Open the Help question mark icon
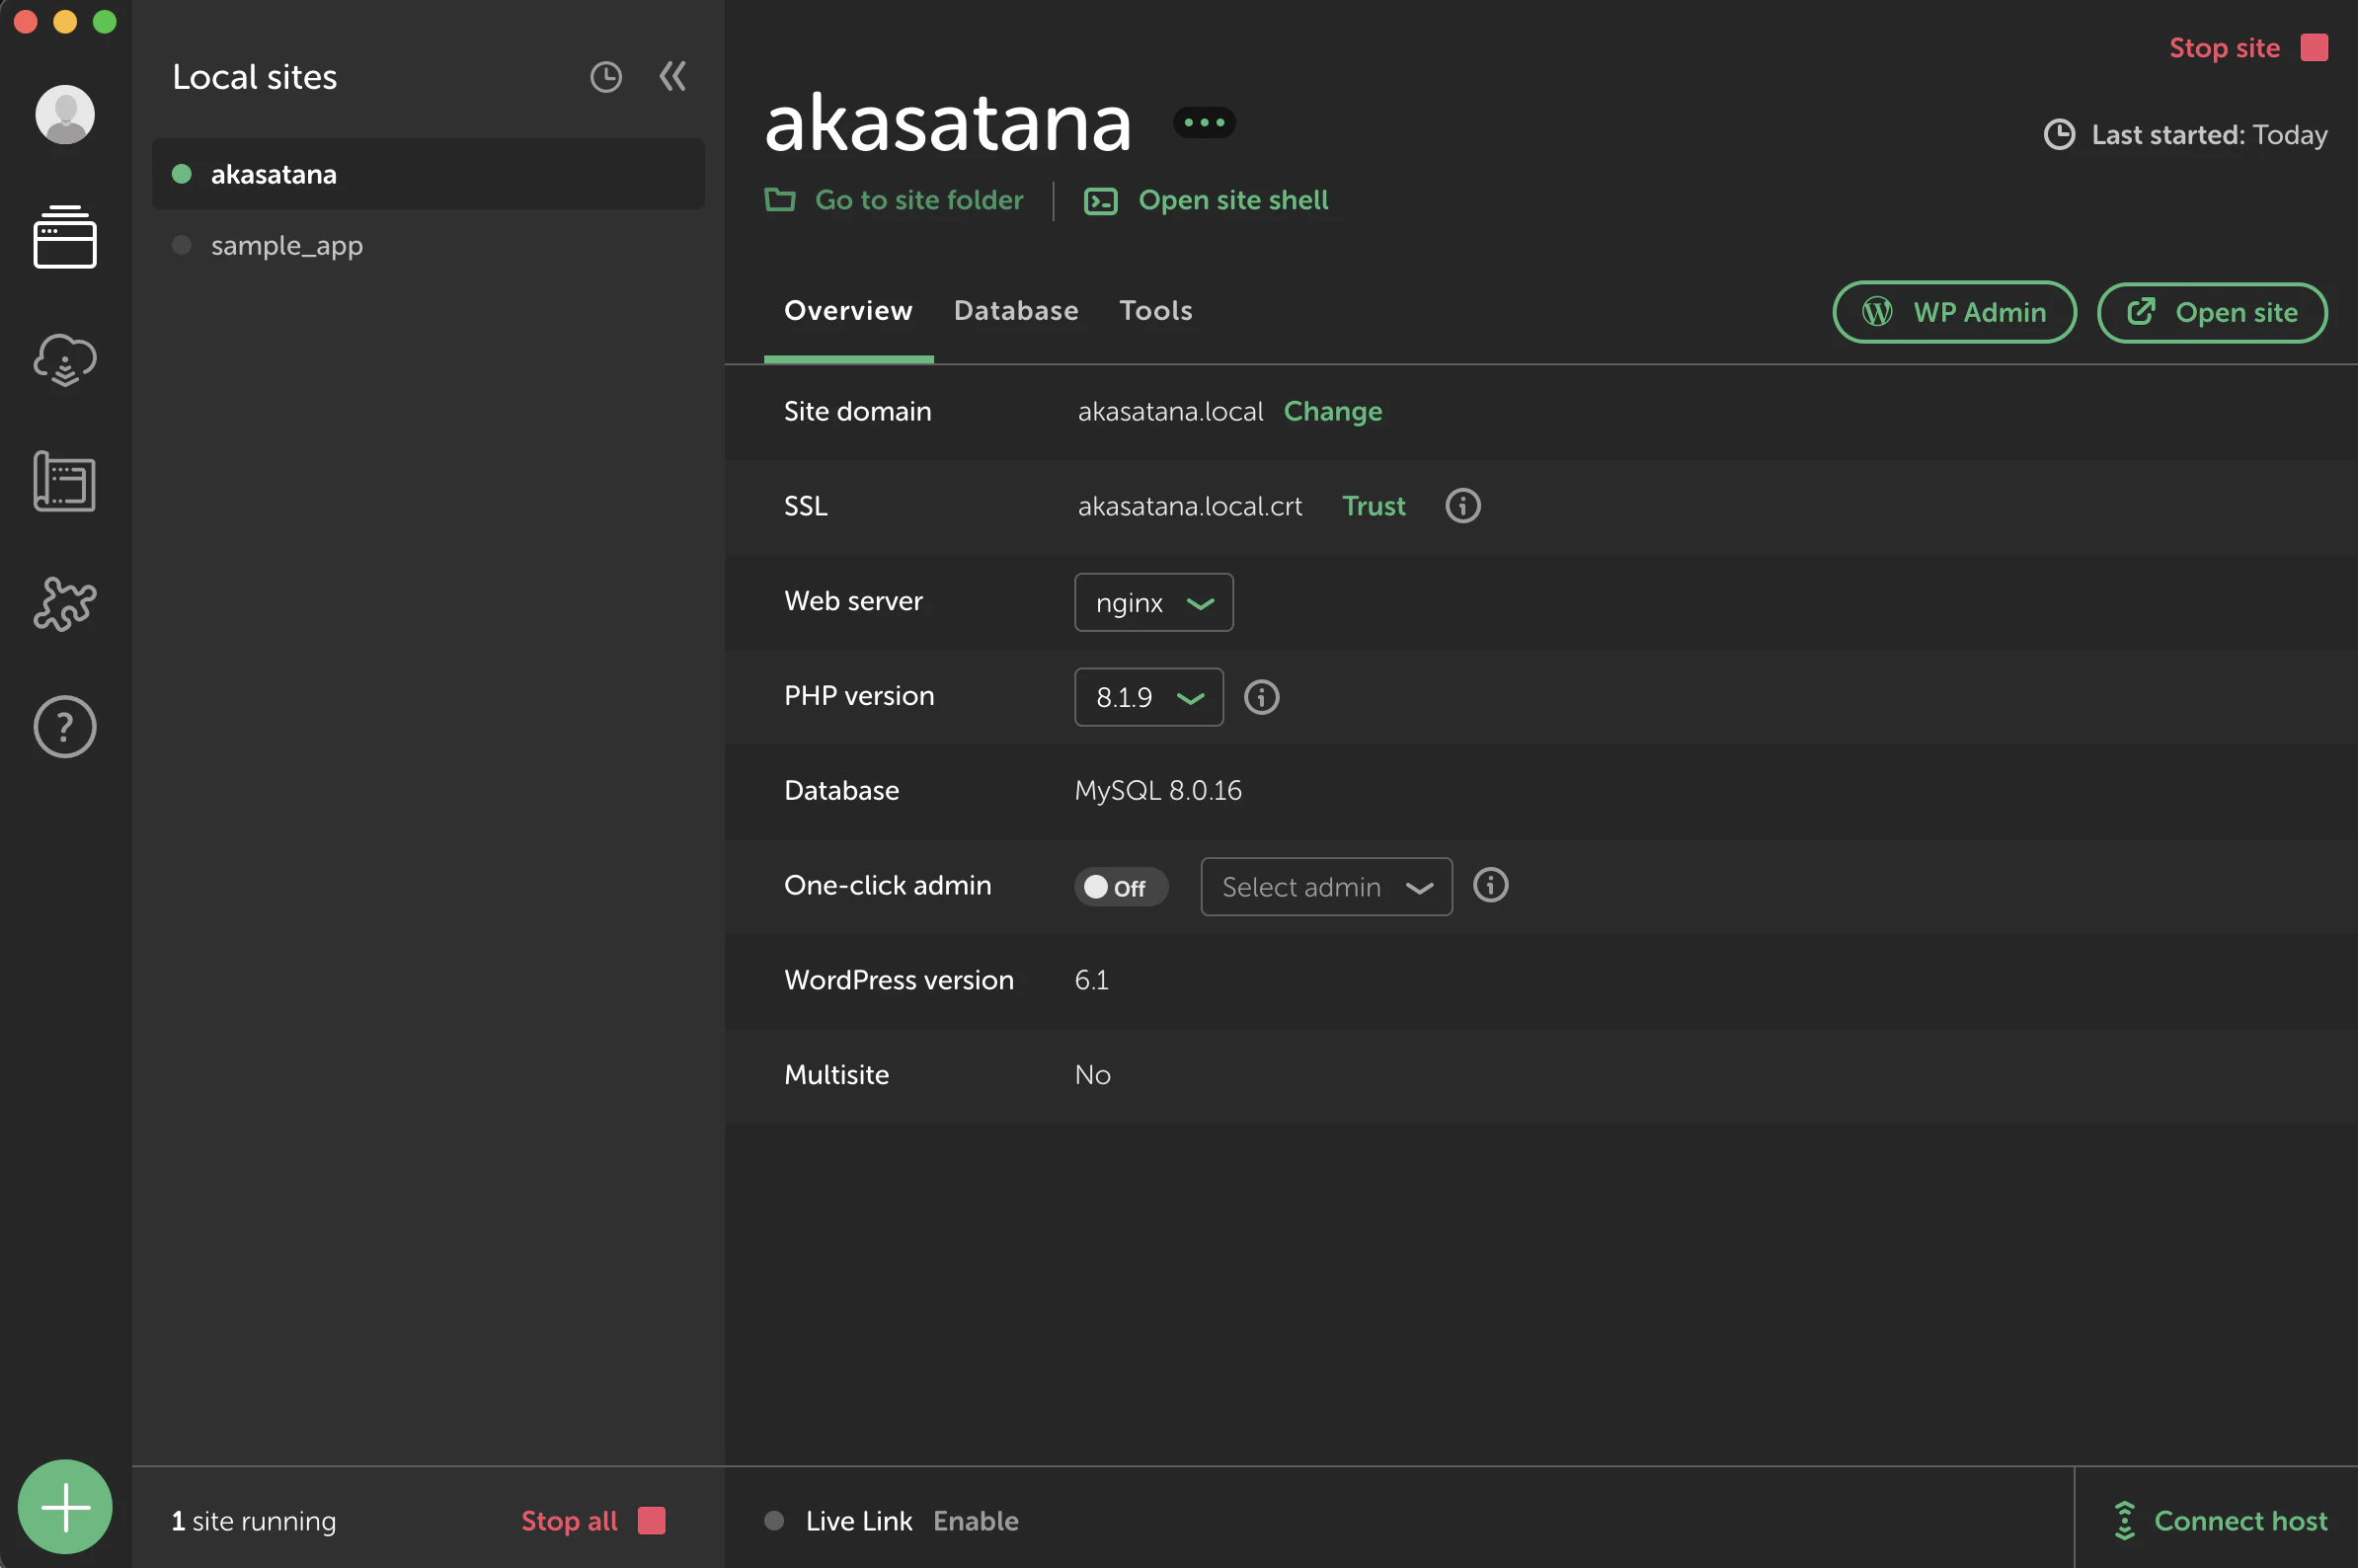 (x=65, y=727)
